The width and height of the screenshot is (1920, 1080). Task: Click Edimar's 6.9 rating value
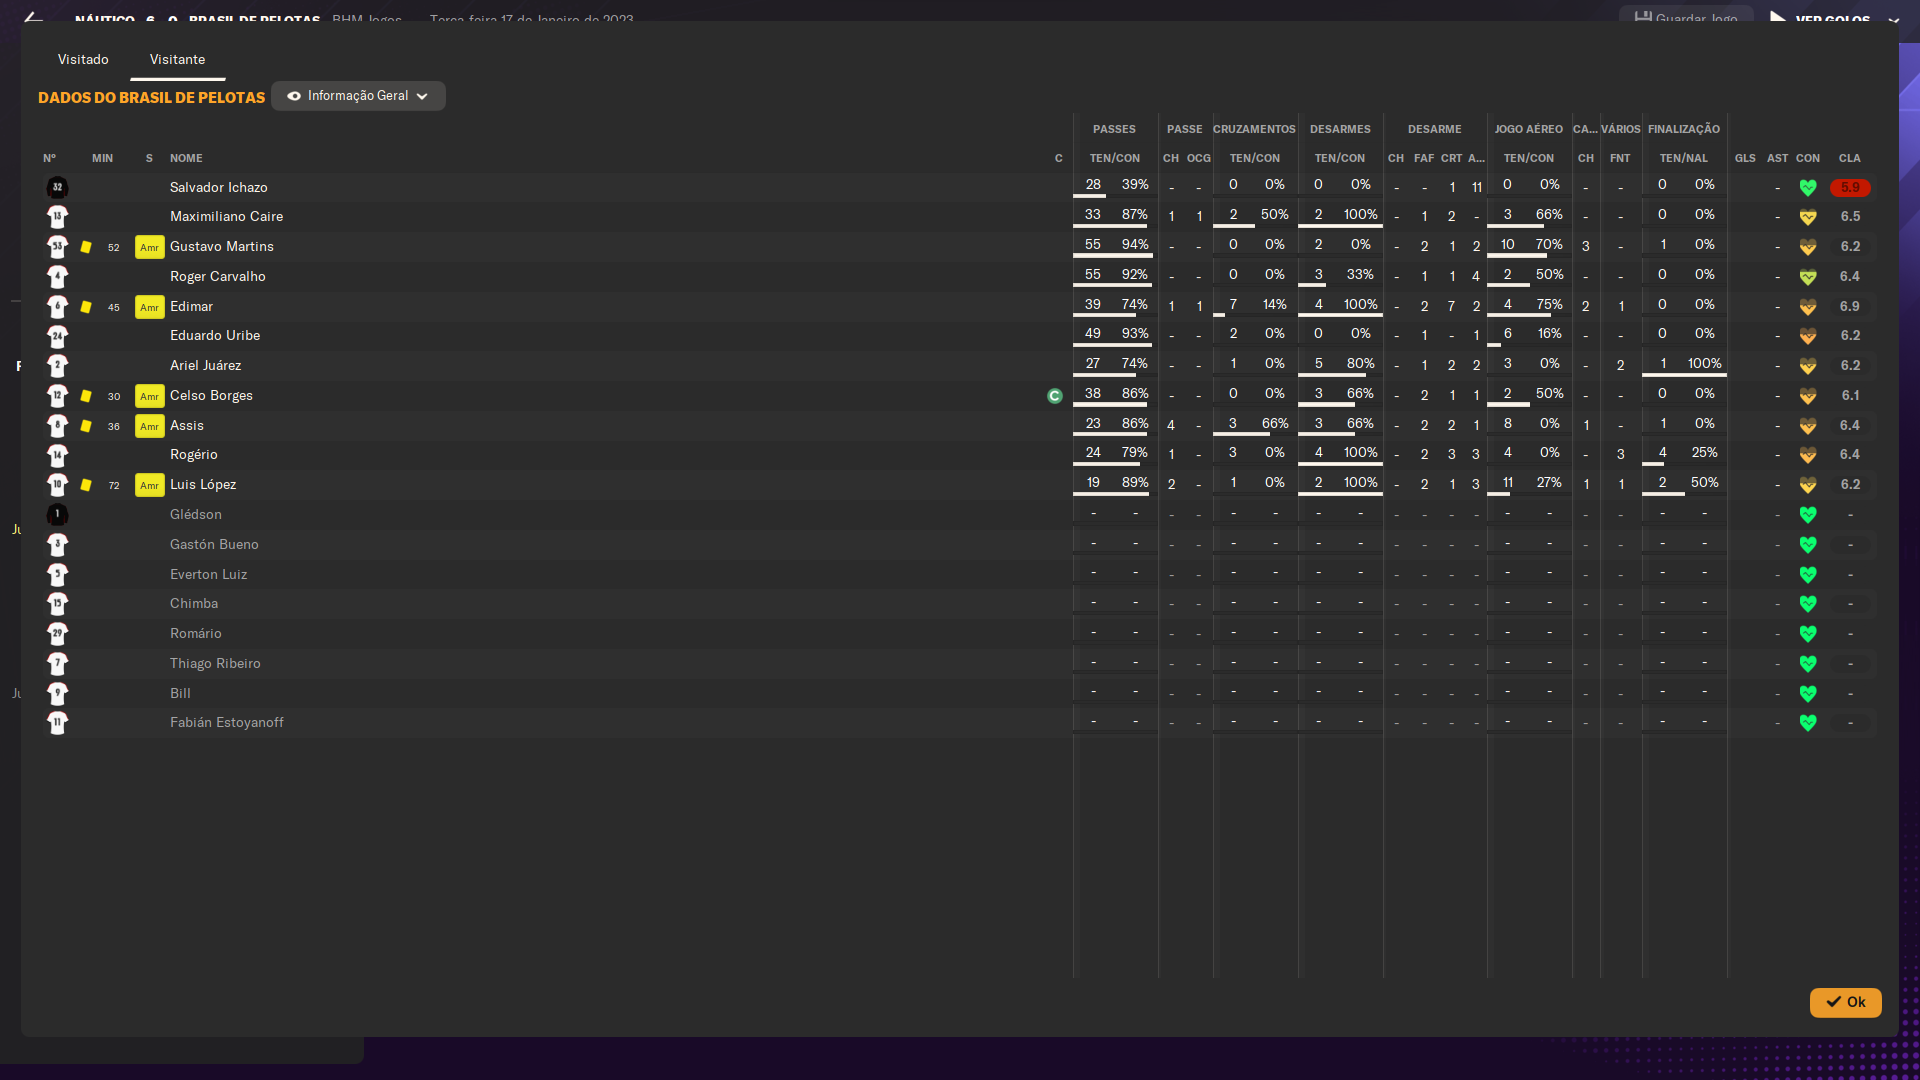point(1850,306)
